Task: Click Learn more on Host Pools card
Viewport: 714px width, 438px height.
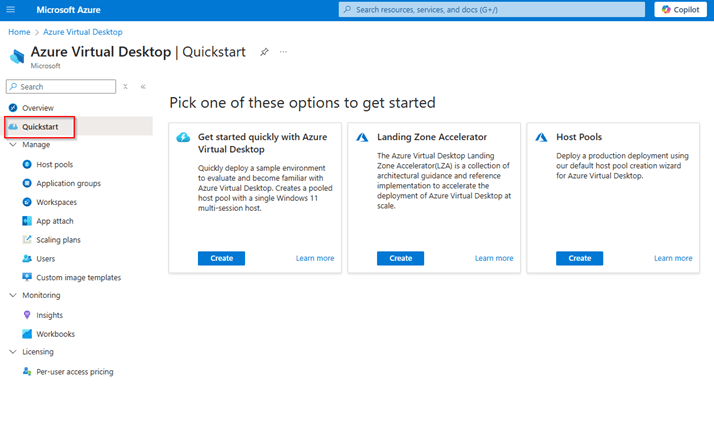Action: click(673, 258)
